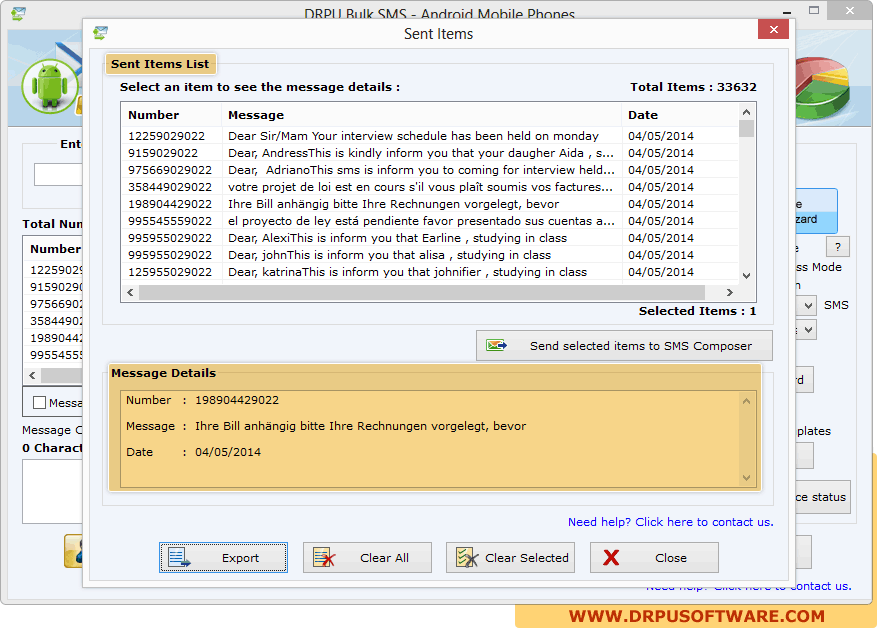The image size is (877, 628).
Task: Select row with number 9159029022
Action: (430, 153)
